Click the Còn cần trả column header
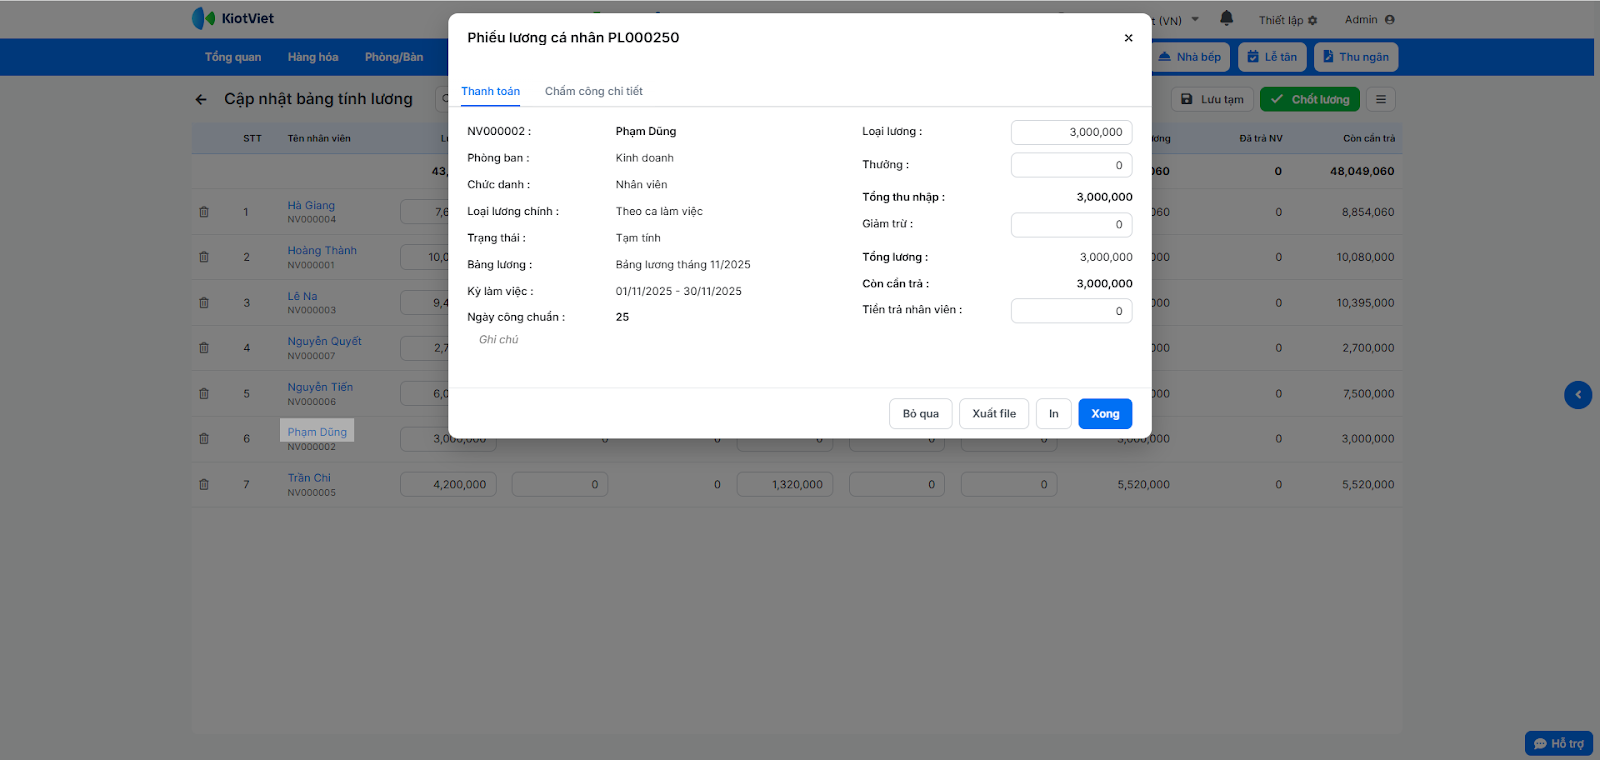 click(1369, 139)
